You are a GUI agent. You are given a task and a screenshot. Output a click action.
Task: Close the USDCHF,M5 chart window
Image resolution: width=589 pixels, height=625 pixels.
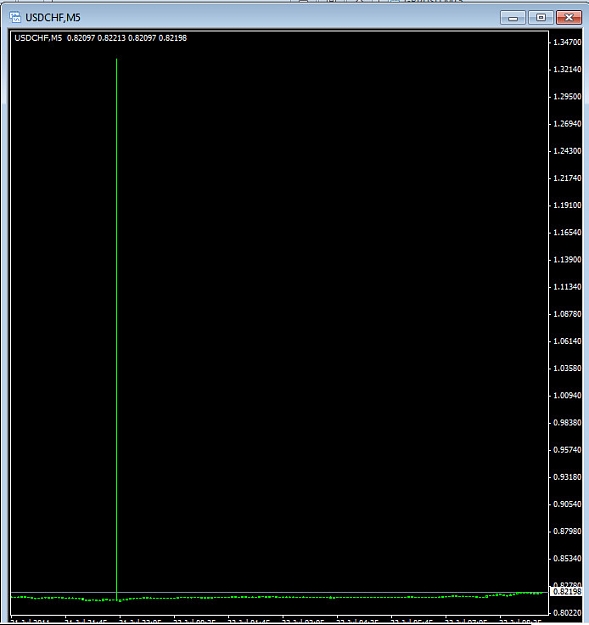point(569,18)
